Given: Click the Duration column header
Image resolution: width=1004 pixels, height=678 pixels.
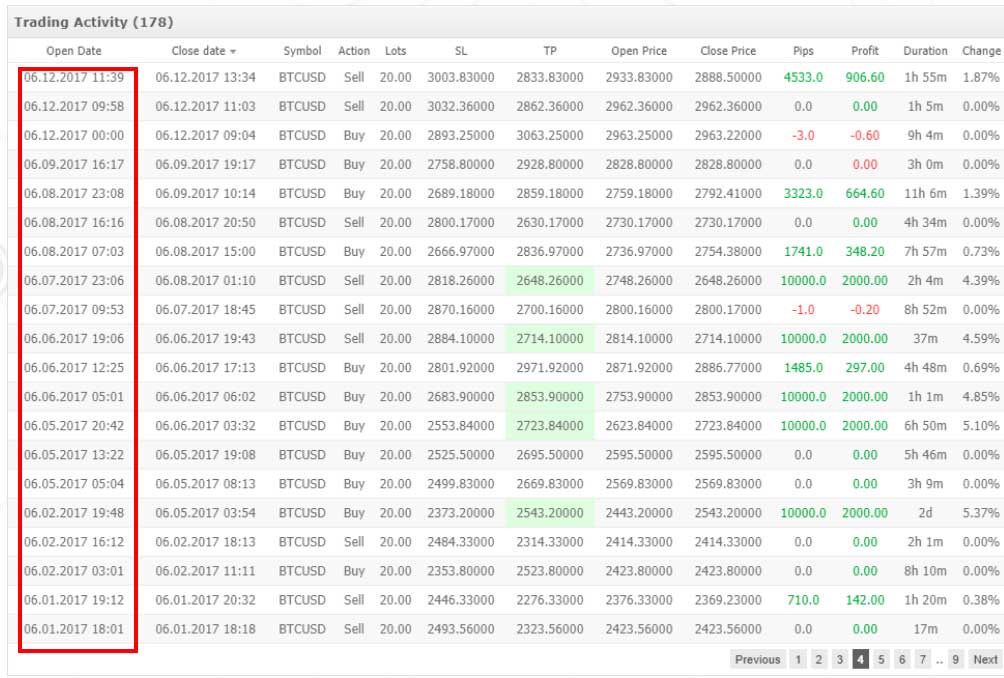Looking at the screenshot, I should [x=925, y=51].
